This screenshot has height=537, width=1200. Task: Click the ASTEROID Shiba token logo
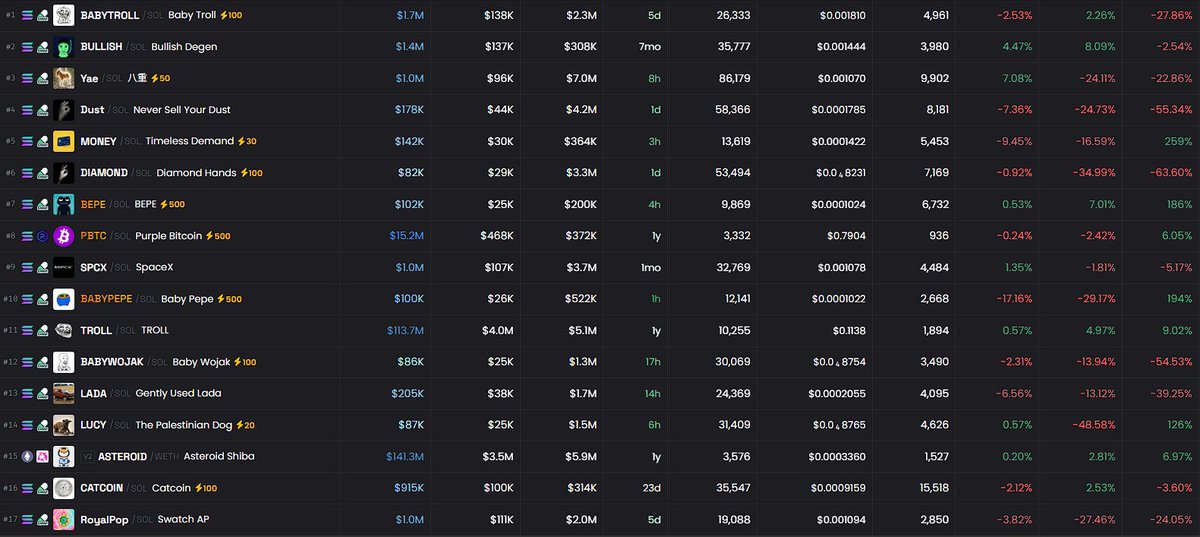(64, 456)
